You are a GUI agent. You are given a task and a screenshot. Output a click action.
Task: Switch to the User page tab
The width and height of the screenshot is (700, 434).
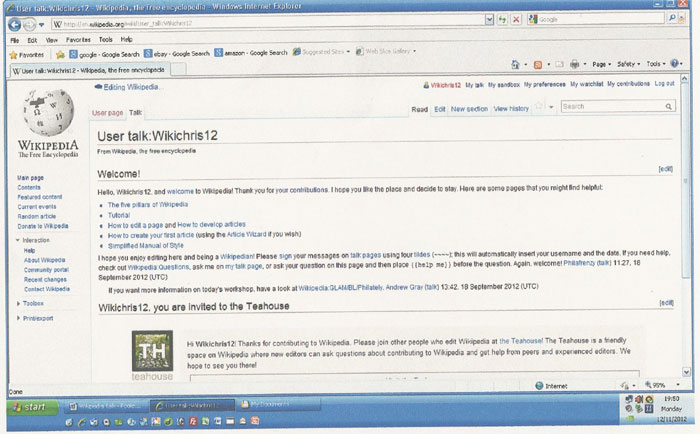(107, 113)
